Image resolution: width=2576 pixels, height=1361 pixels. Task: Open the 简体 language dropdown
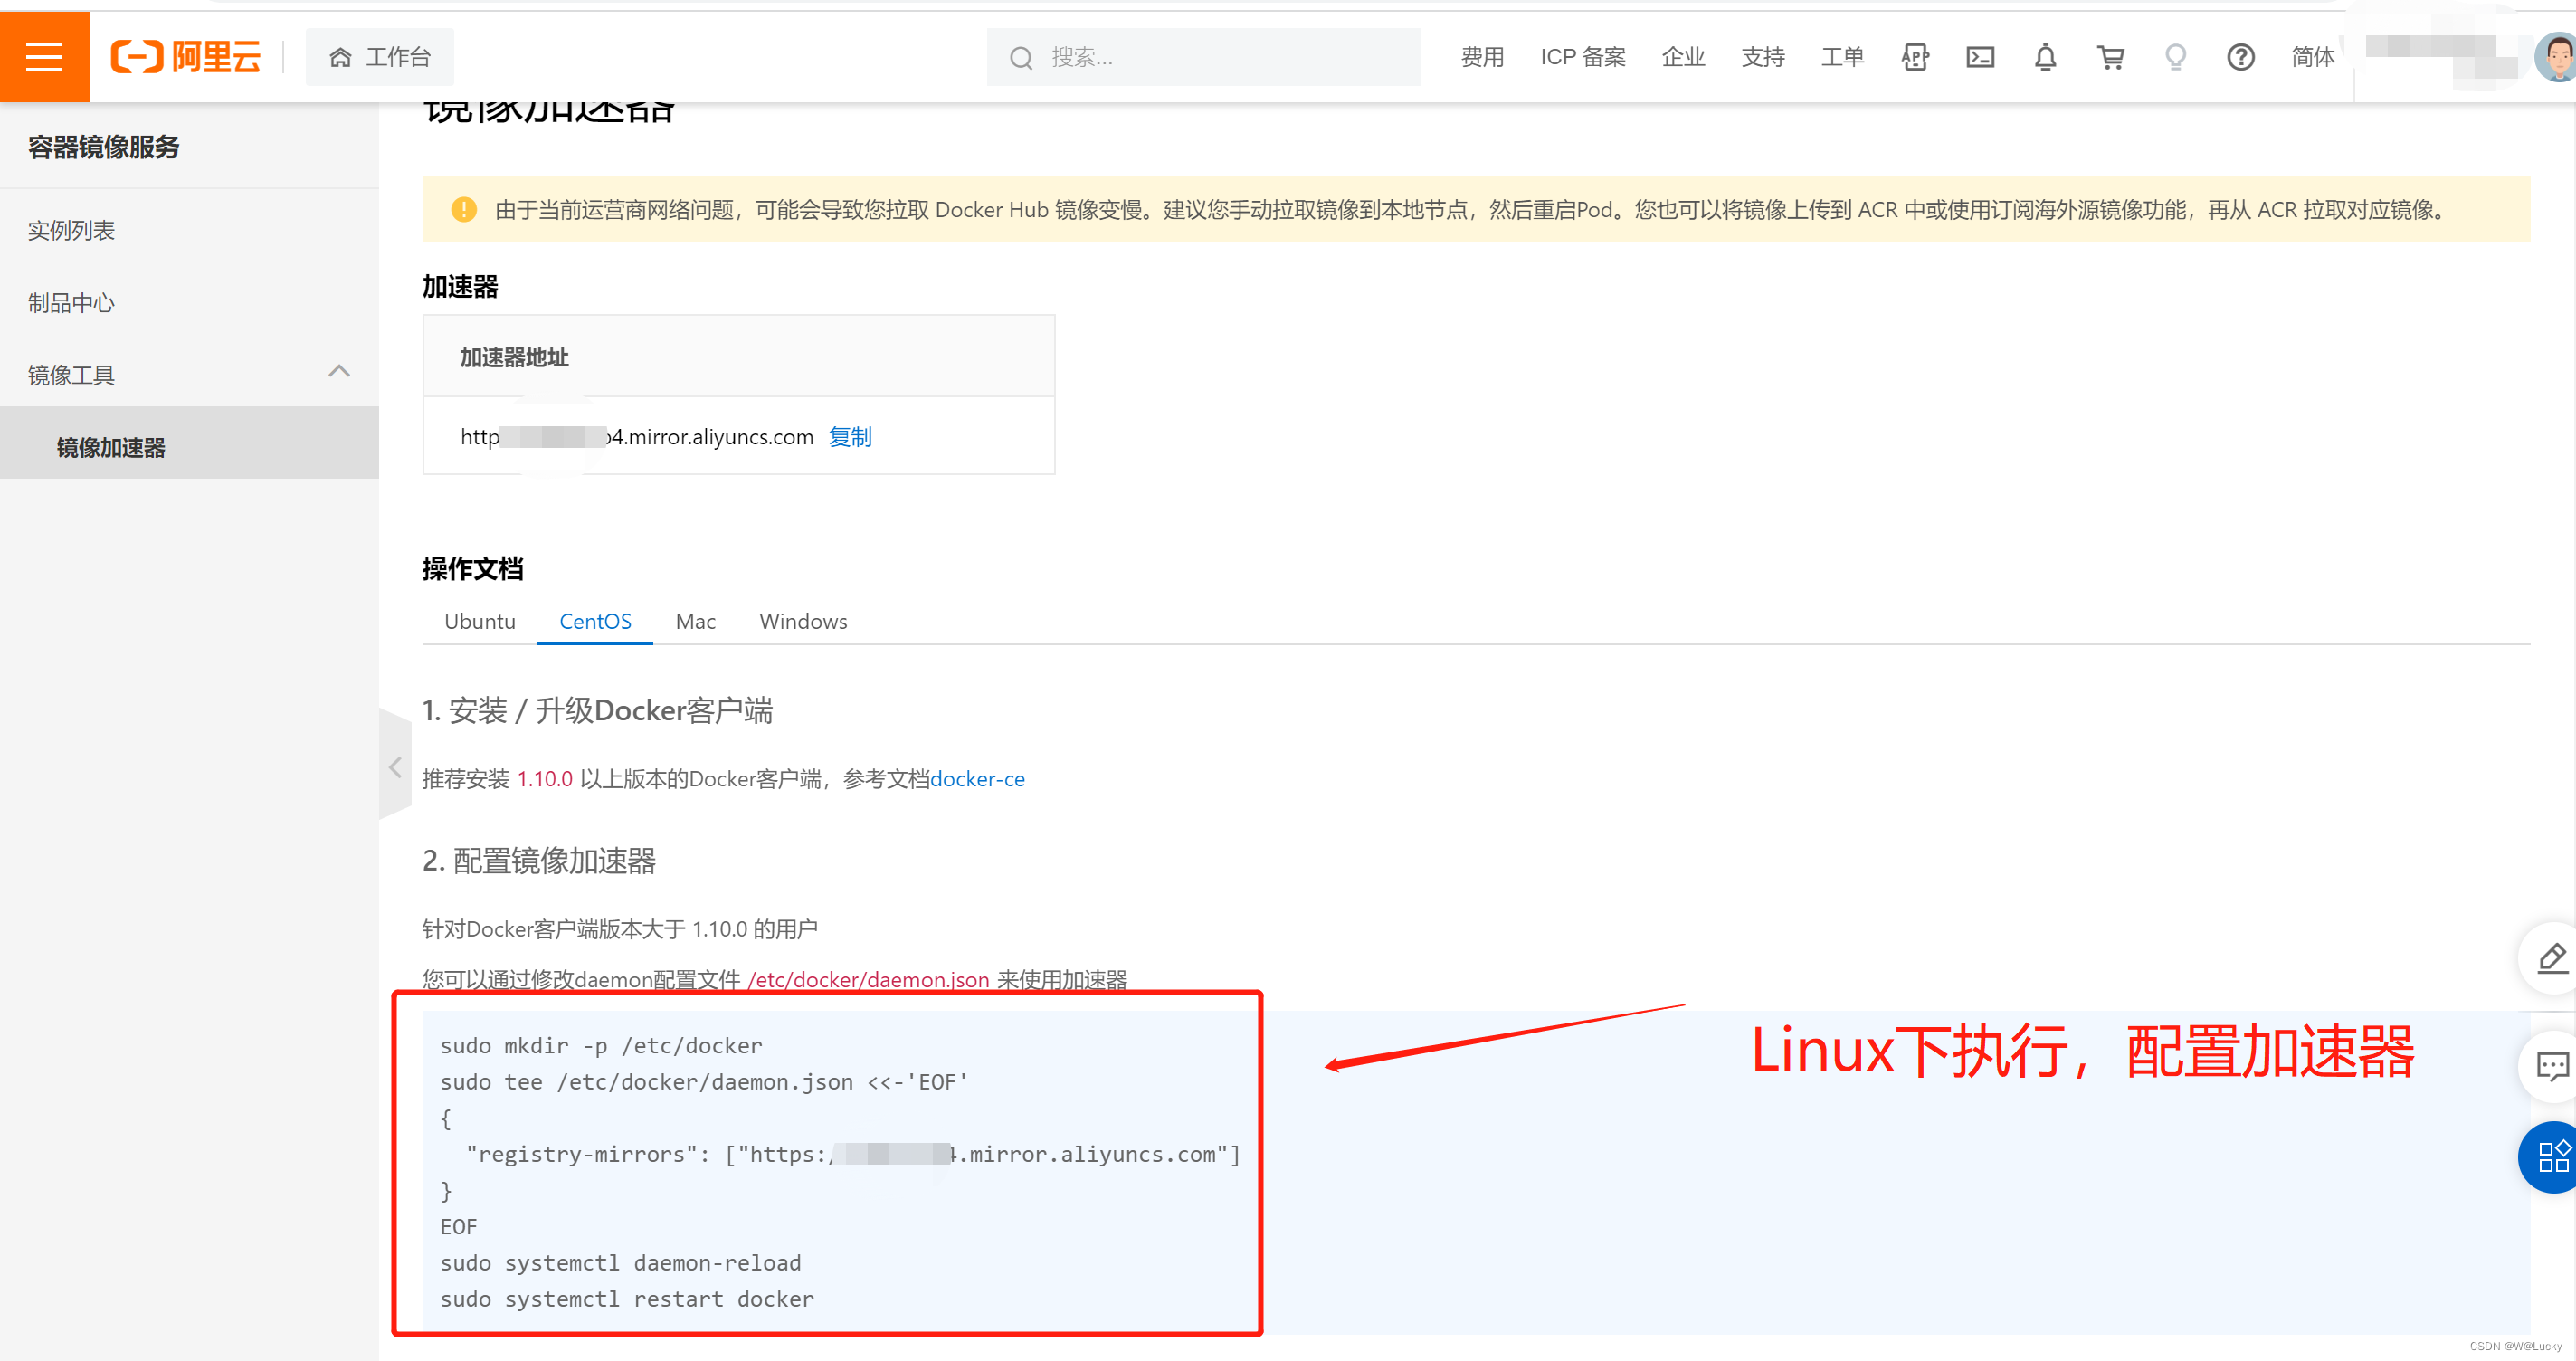2312,57
